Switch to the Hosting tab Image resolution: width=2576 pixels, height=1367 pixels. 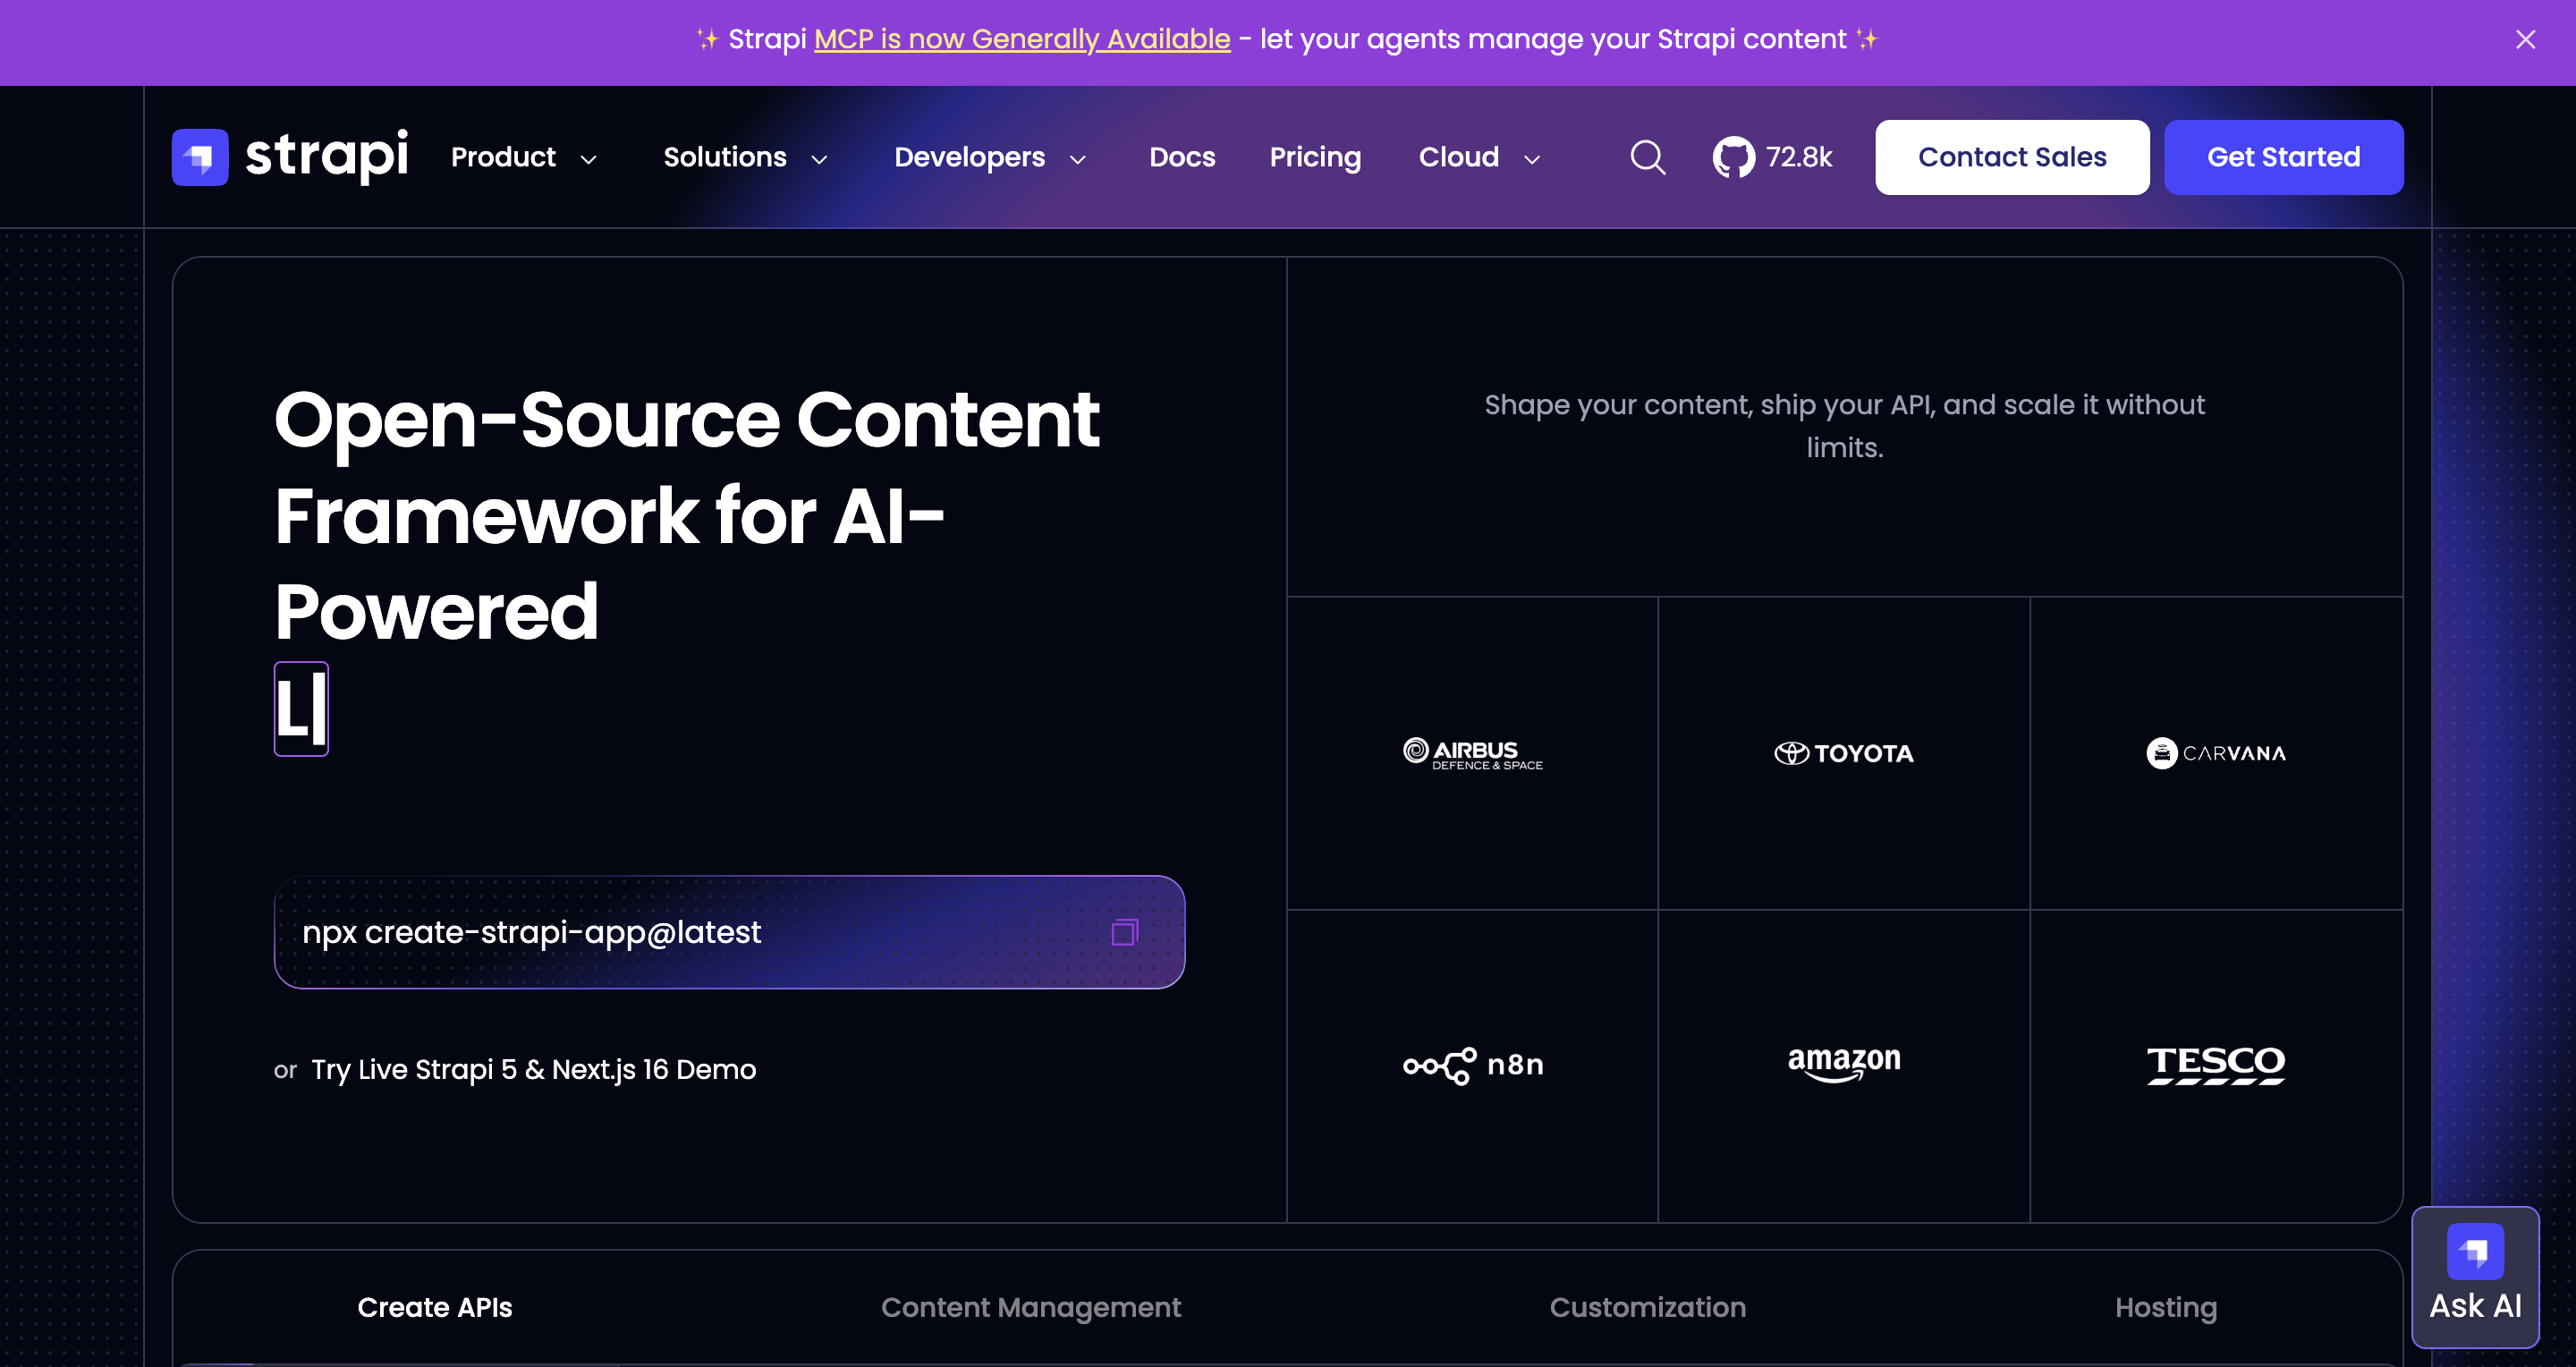click(2166, 1307)
